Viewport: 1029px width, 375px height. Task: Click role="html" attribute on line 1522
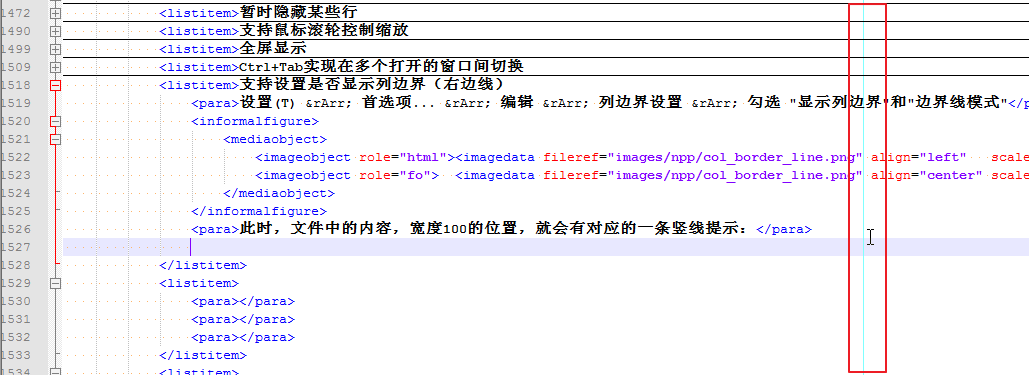click(x=403, y=157)
